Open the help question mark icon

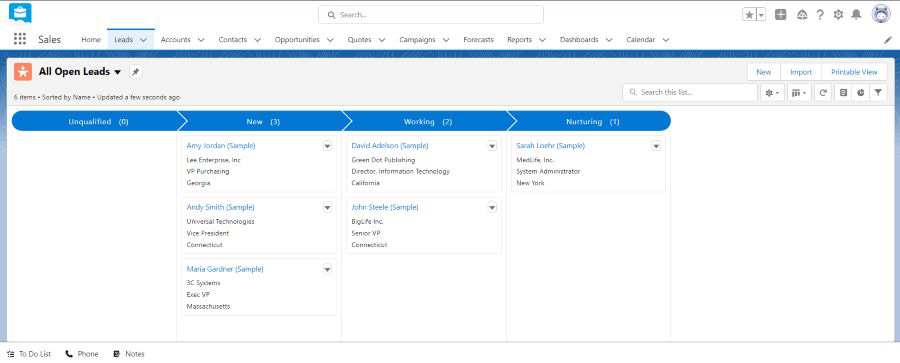pos(820,15)
